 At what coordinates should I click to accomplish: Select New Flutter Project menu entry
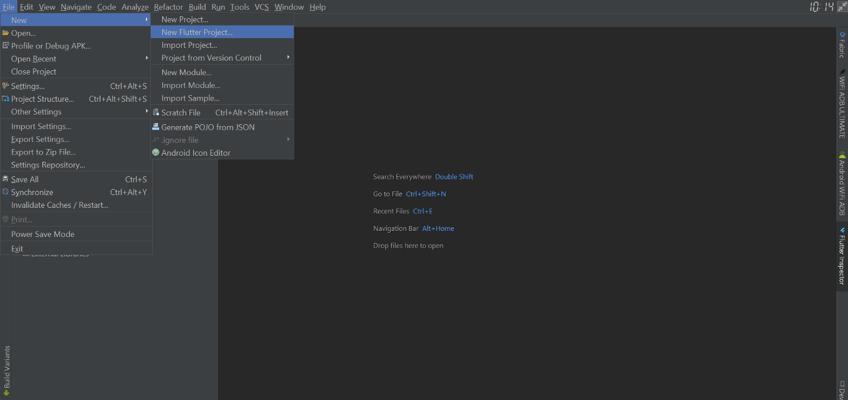click(x=197, y=32)
